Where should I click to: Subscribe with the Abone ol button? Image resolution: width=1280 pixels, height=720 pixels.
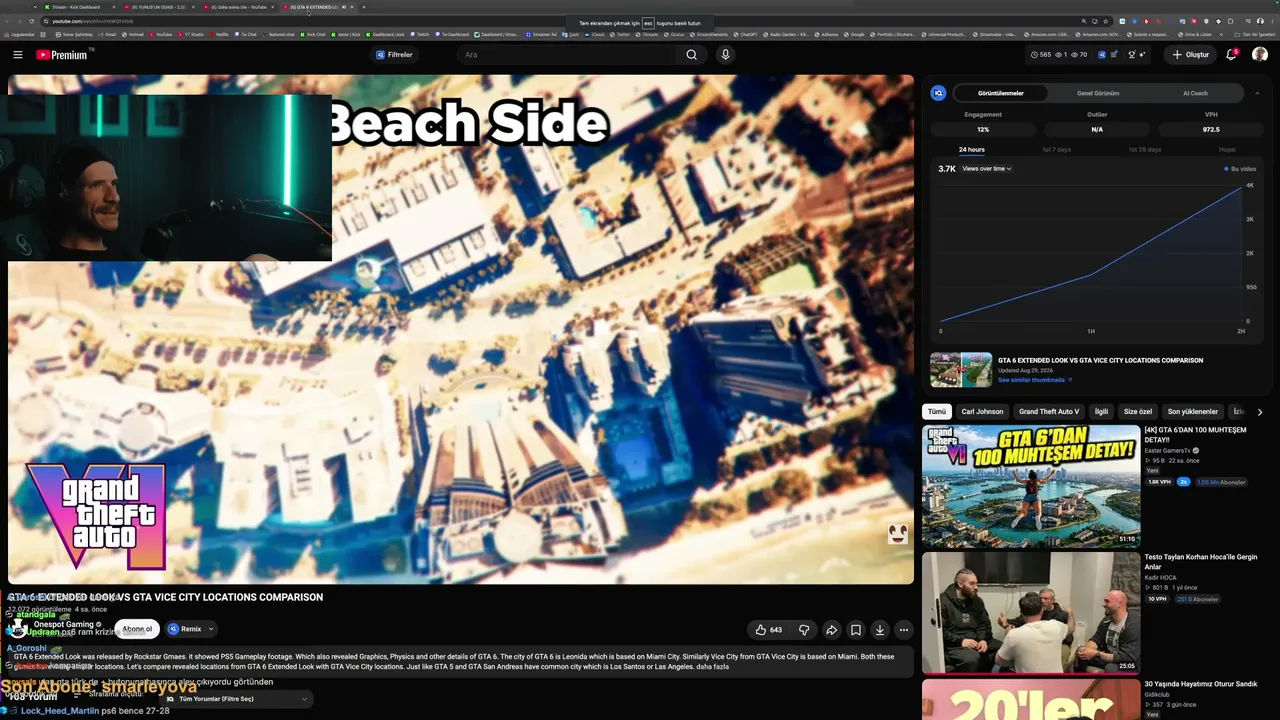point(137,629)
